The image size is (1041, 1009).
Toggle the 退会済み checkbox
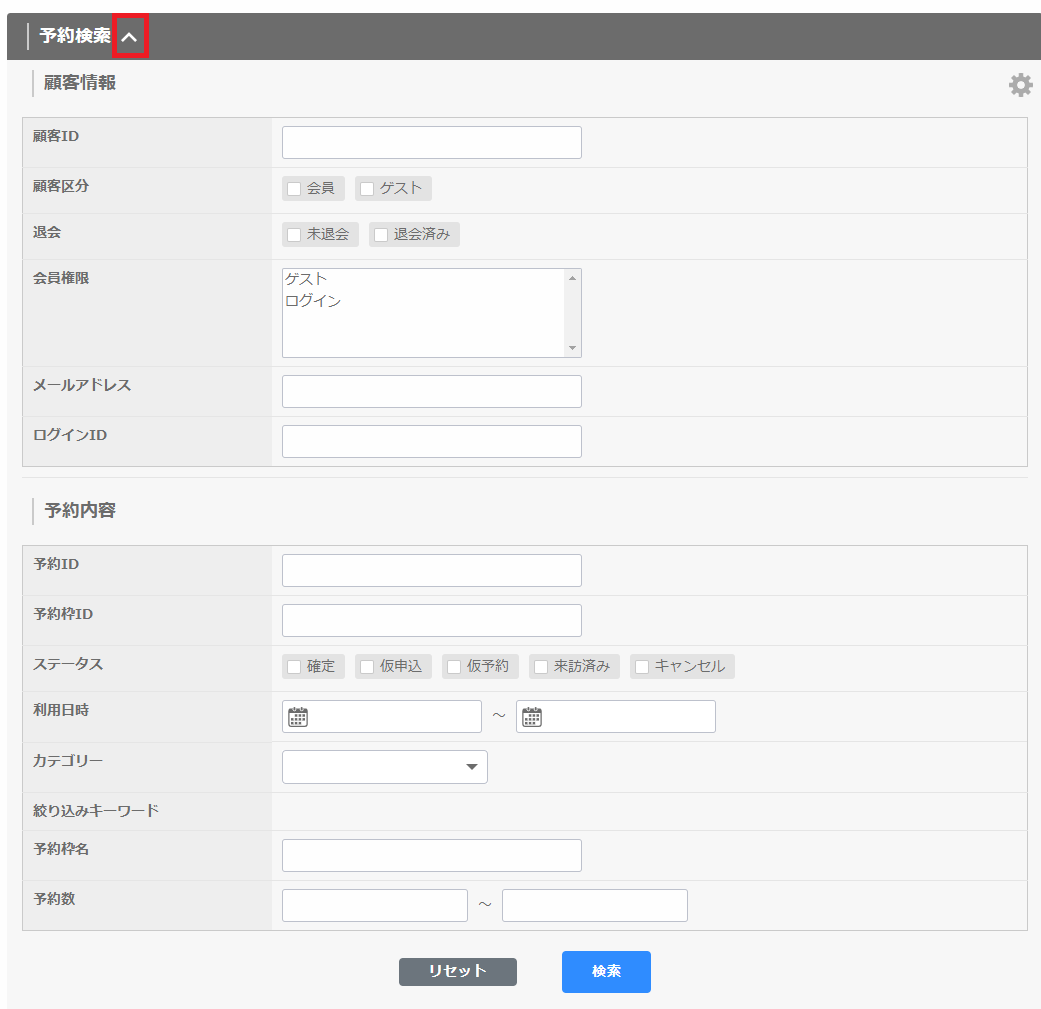coord(381,235)
